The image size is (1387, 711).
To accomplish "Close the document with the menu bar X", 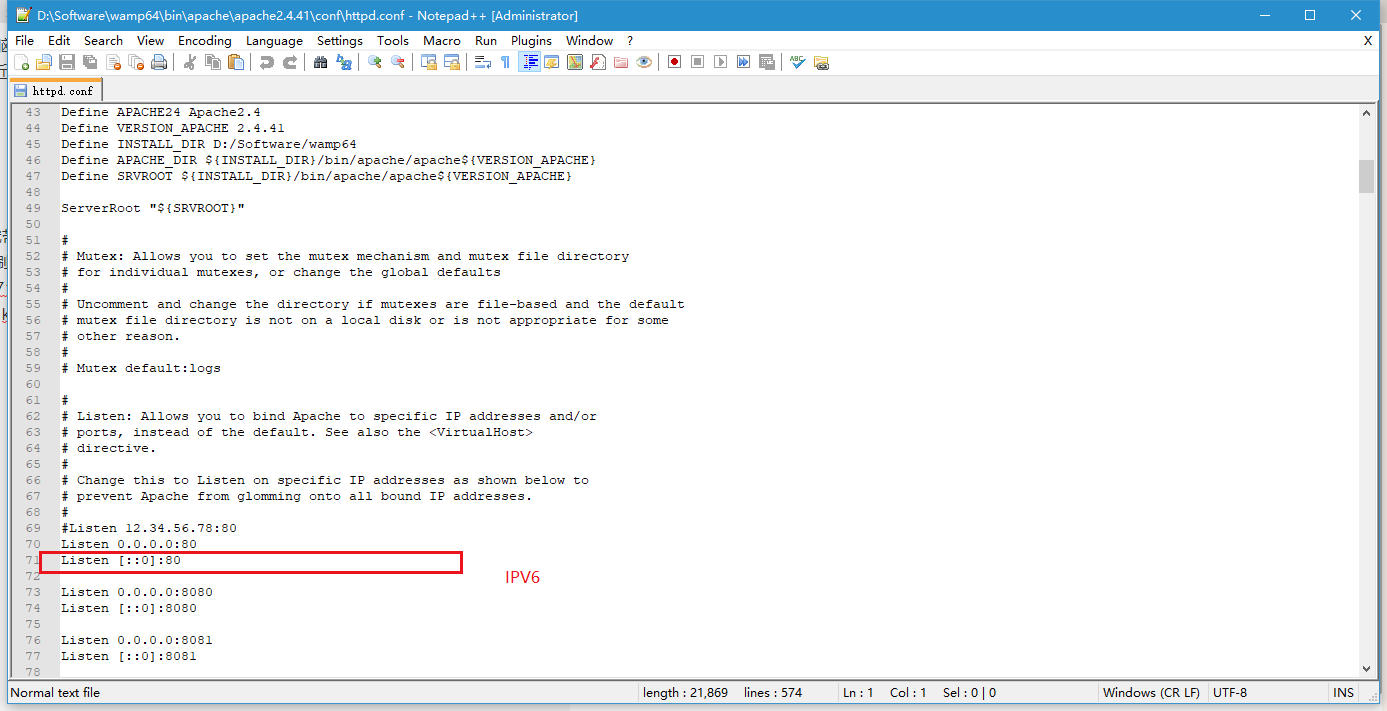I will point(1368,41).
